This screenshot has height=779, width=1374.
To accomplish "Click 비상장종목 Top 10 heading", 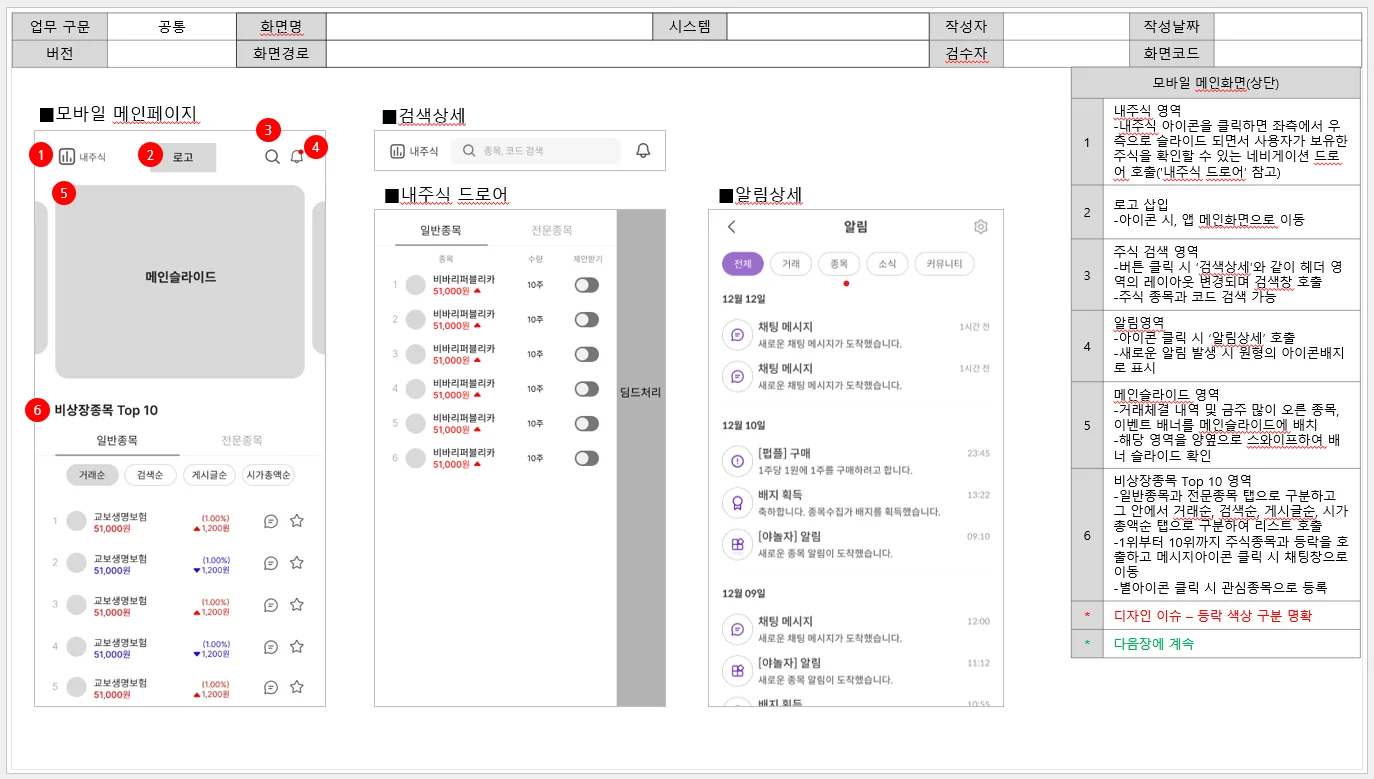I will pos(106,410).
